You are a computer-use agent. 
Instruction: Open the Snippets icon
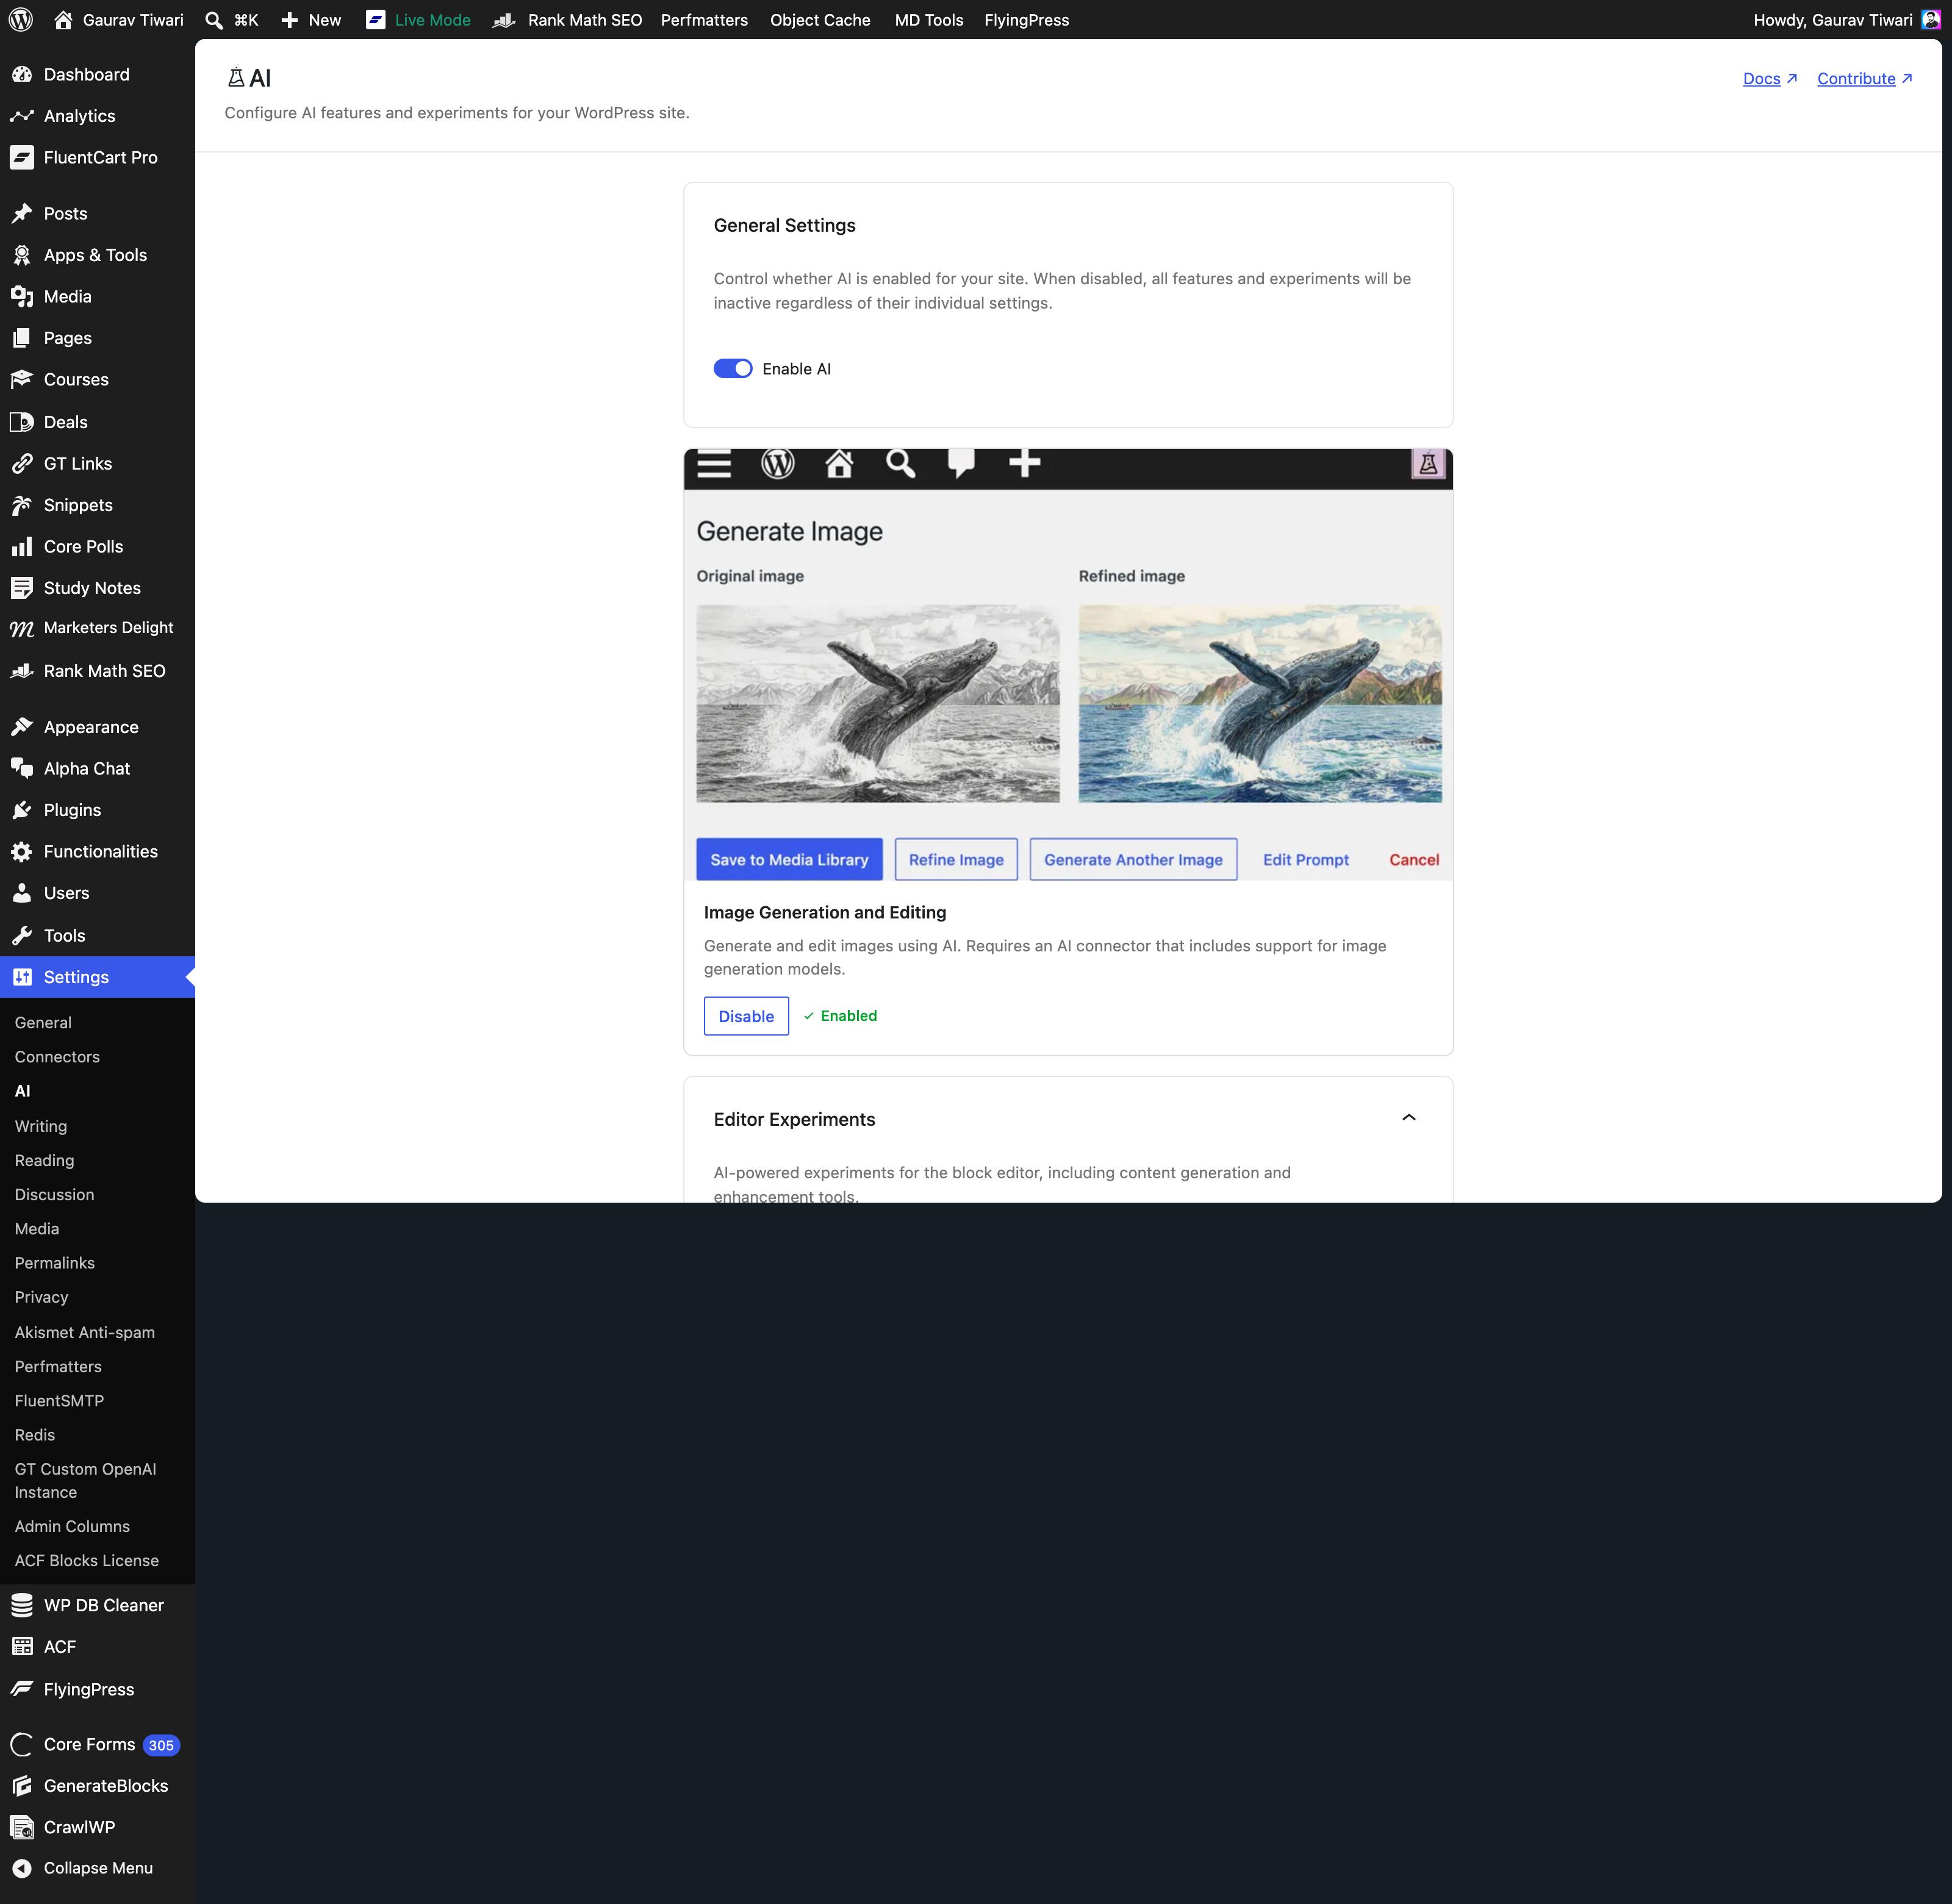click(x=22, y=505)
